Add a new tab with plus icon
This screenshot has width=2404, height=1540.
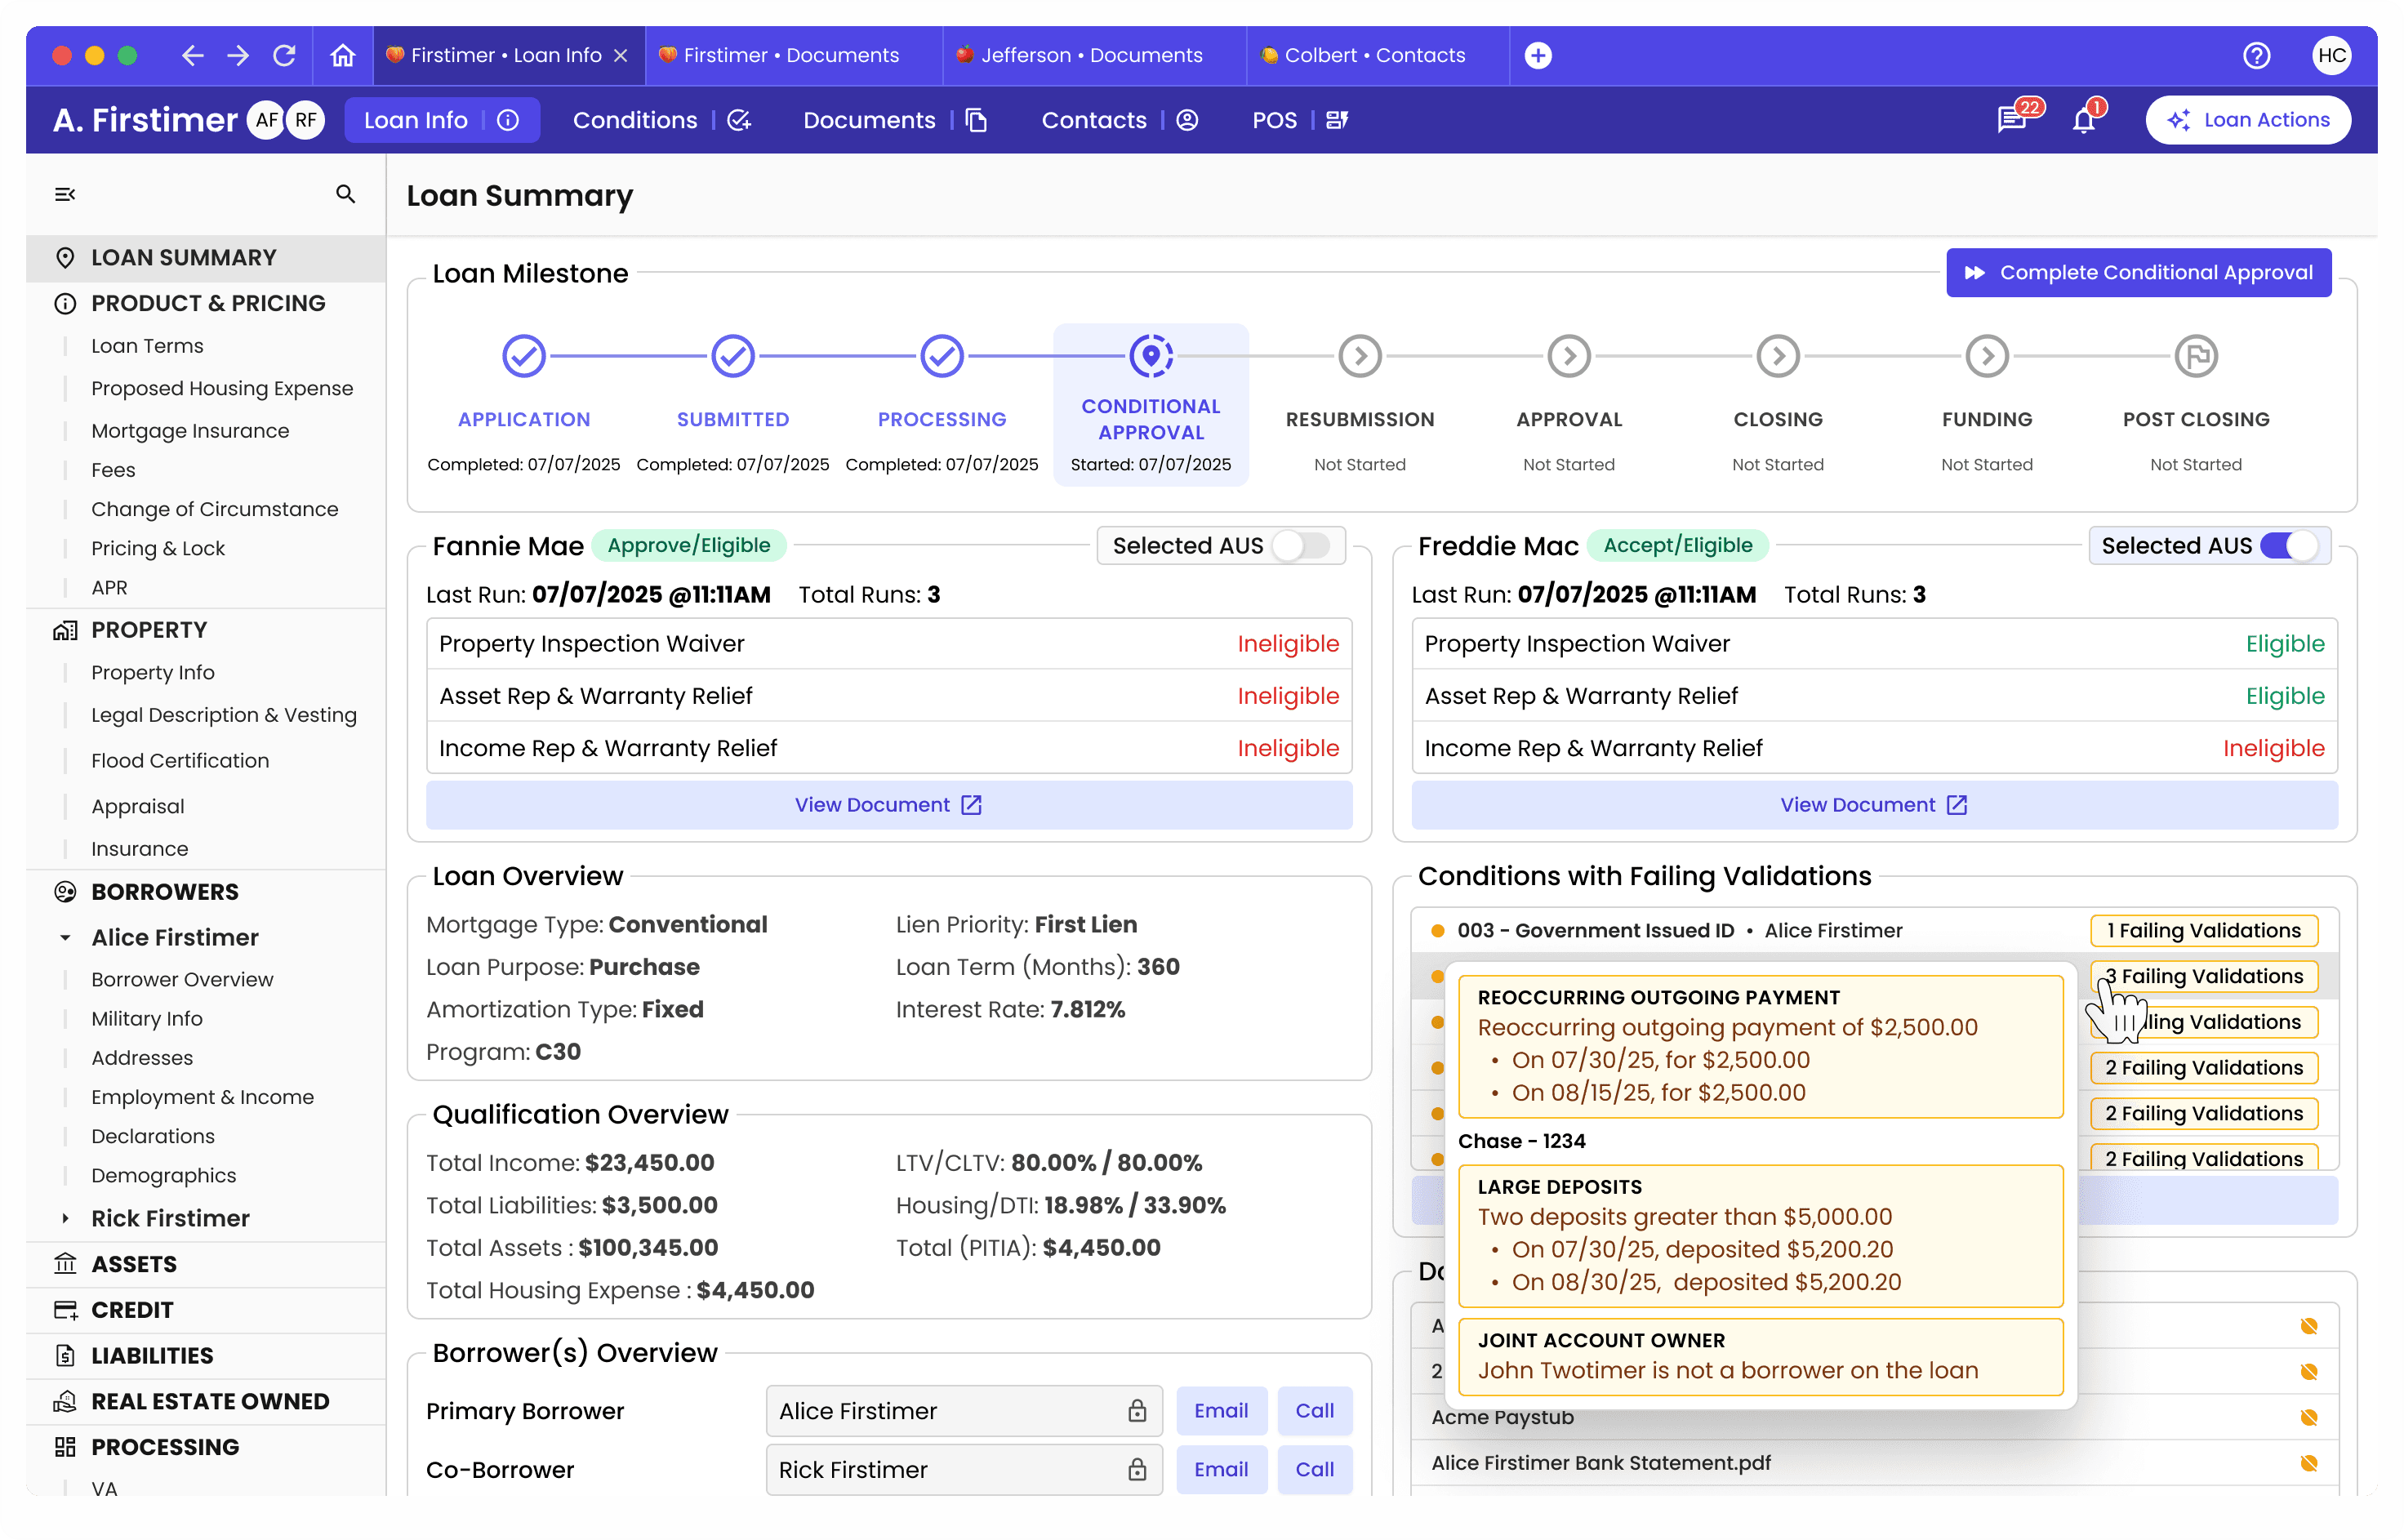click(1538, 55)
